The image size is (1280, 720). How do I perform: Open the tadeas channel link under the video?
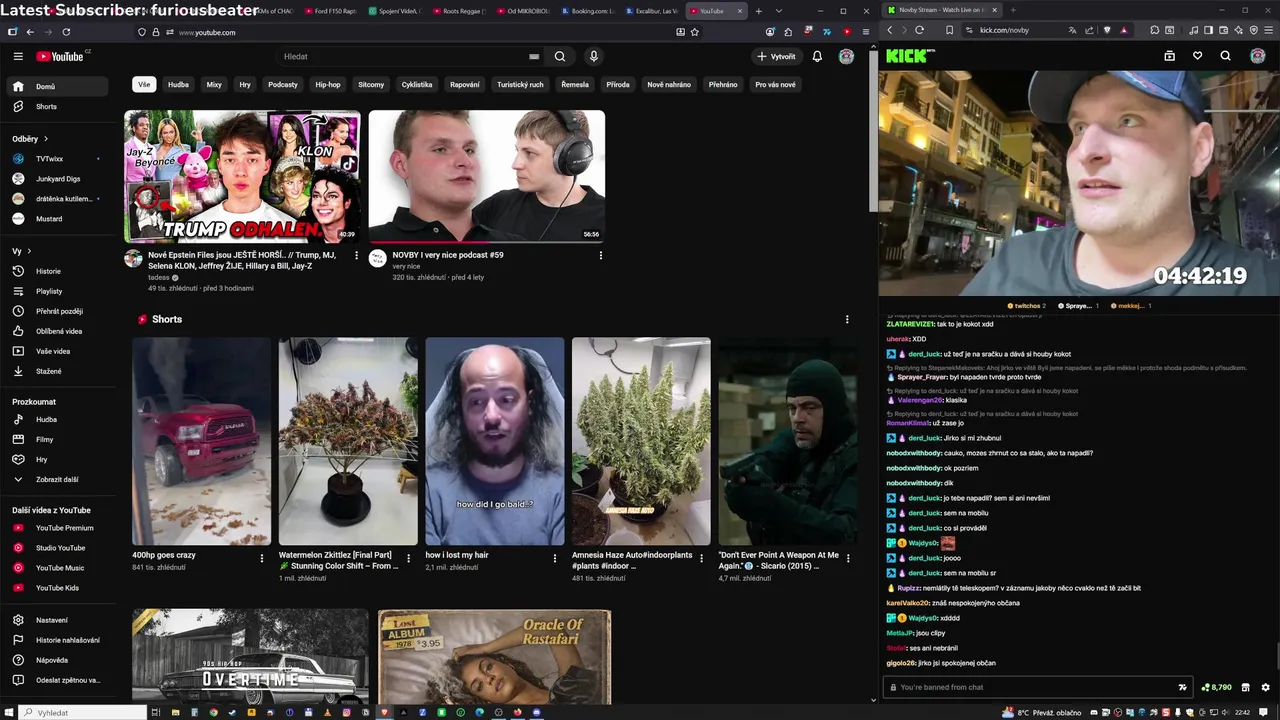pyautogui.click(x=159, y=277)
